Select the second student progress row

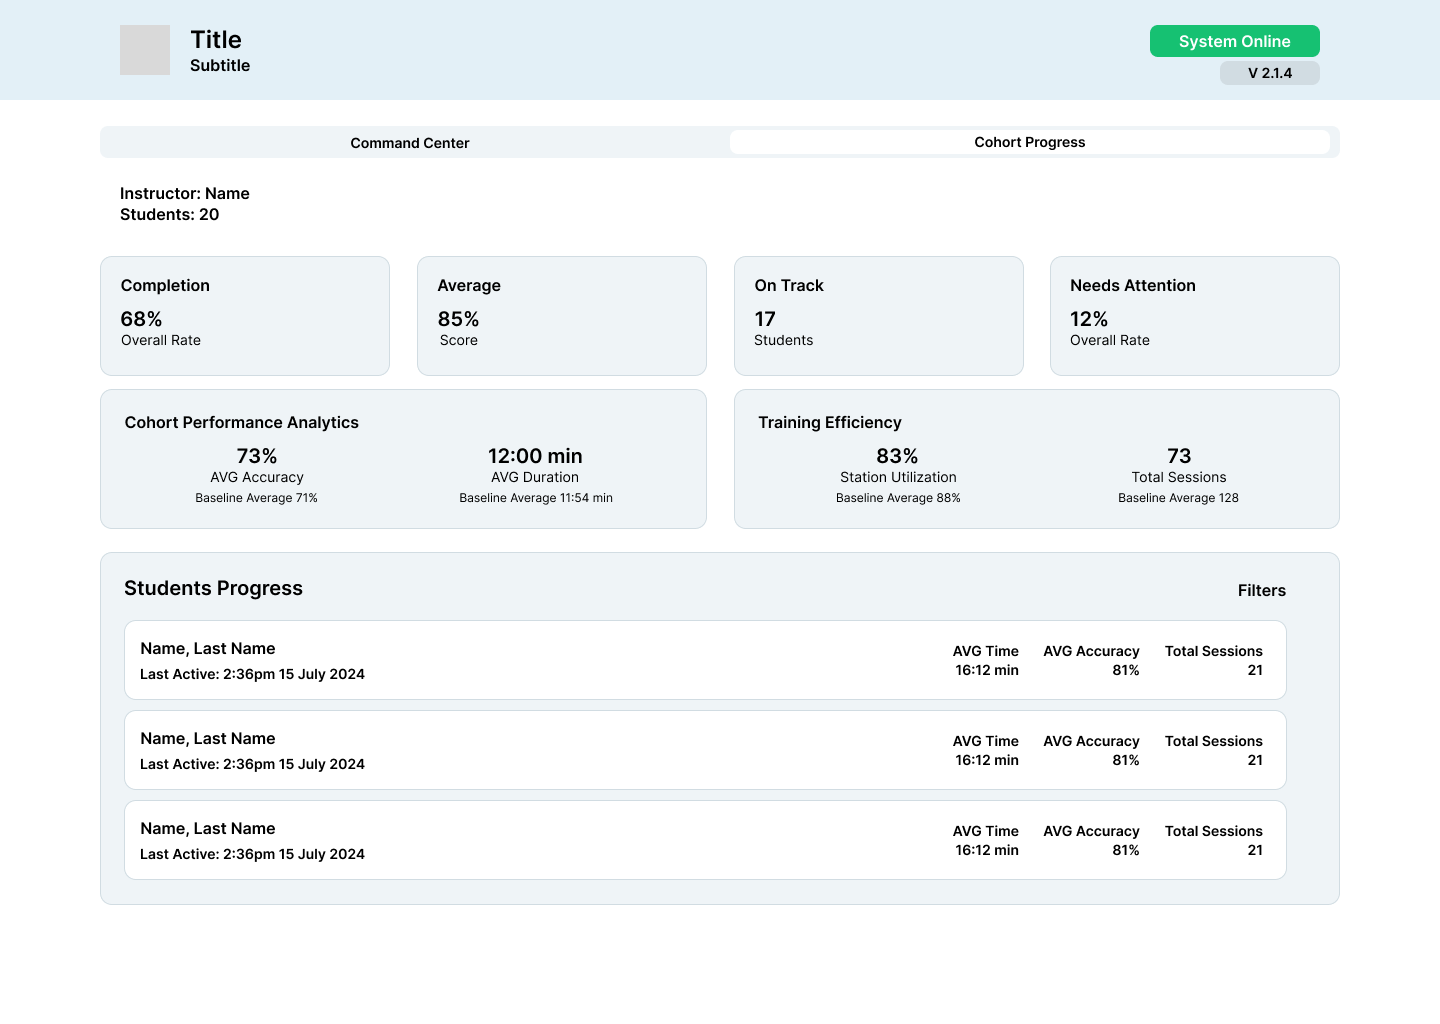click(705, 750)
